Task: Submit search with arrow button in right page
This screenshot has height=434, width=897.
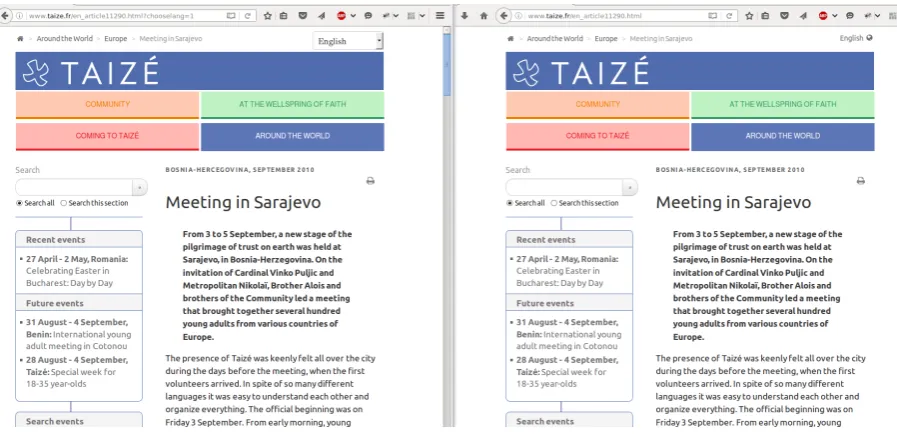Action: click(x=630, y=188)
